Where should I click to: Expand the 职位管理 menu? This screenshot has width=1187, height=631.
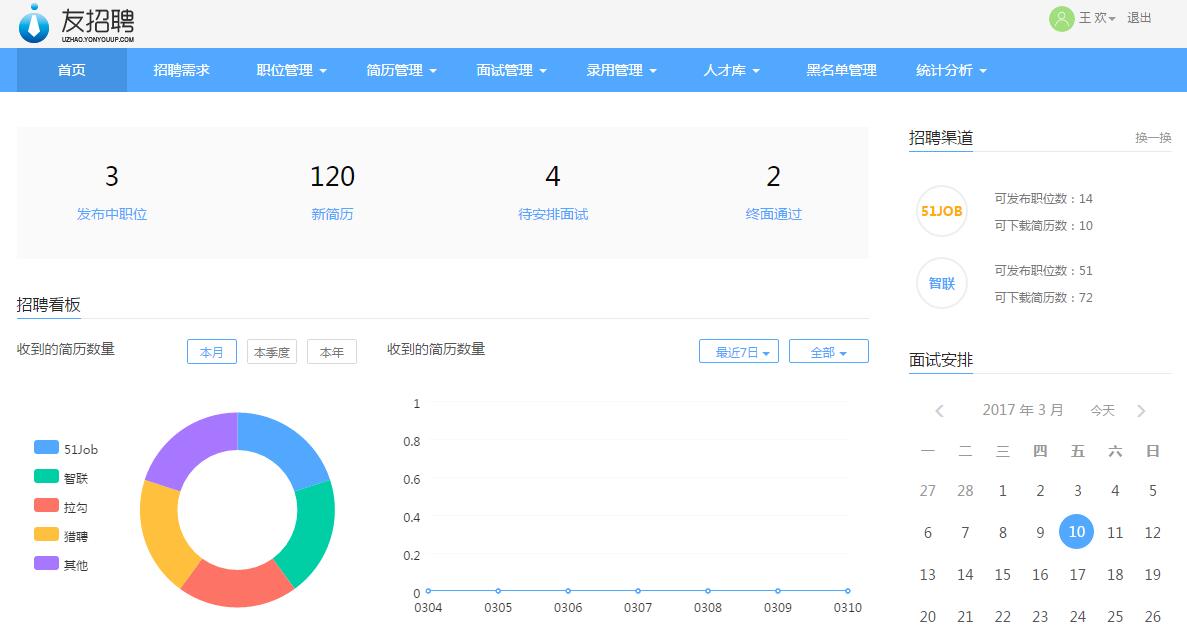pos(291,70)
